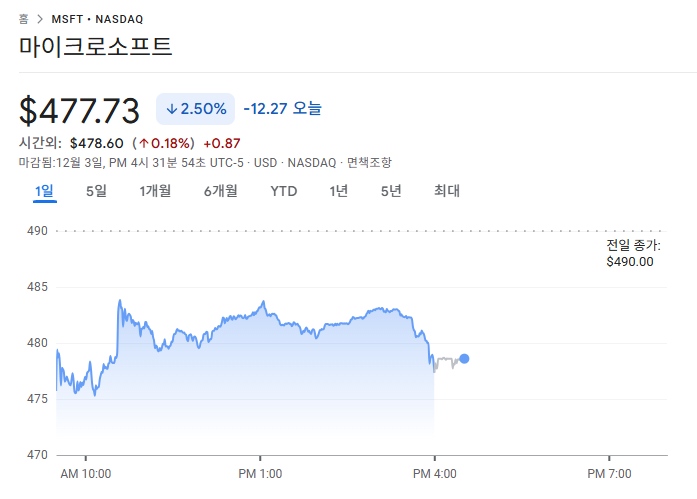Click the down arrow in 2.50% badge

[x=171, y=108]
